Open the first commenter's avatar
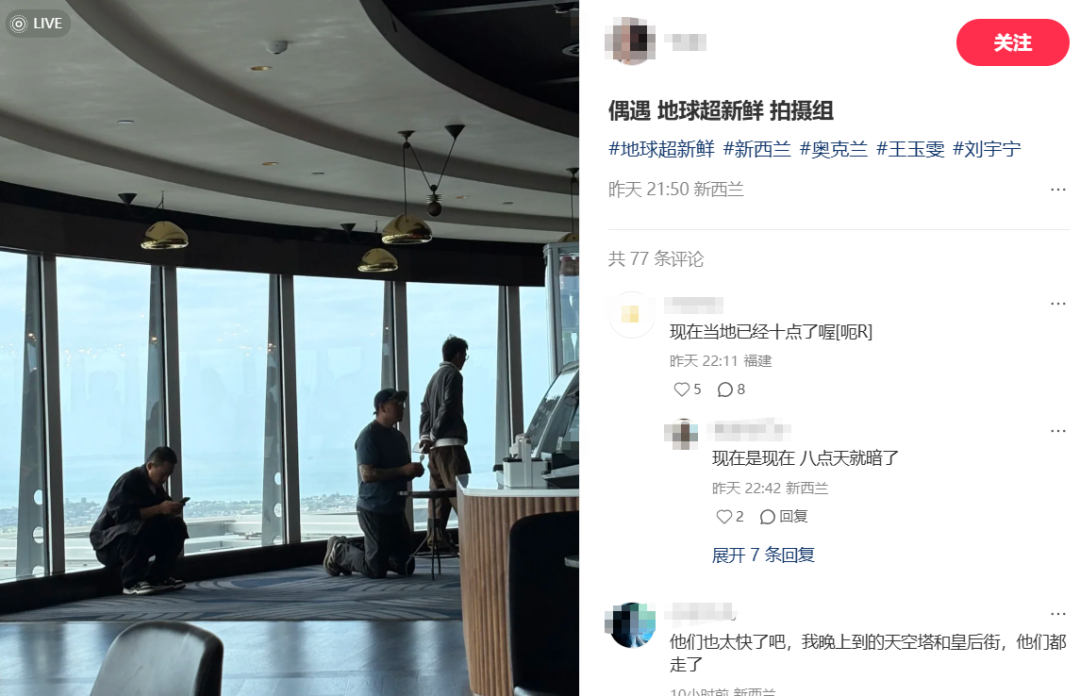 (630, 315)
